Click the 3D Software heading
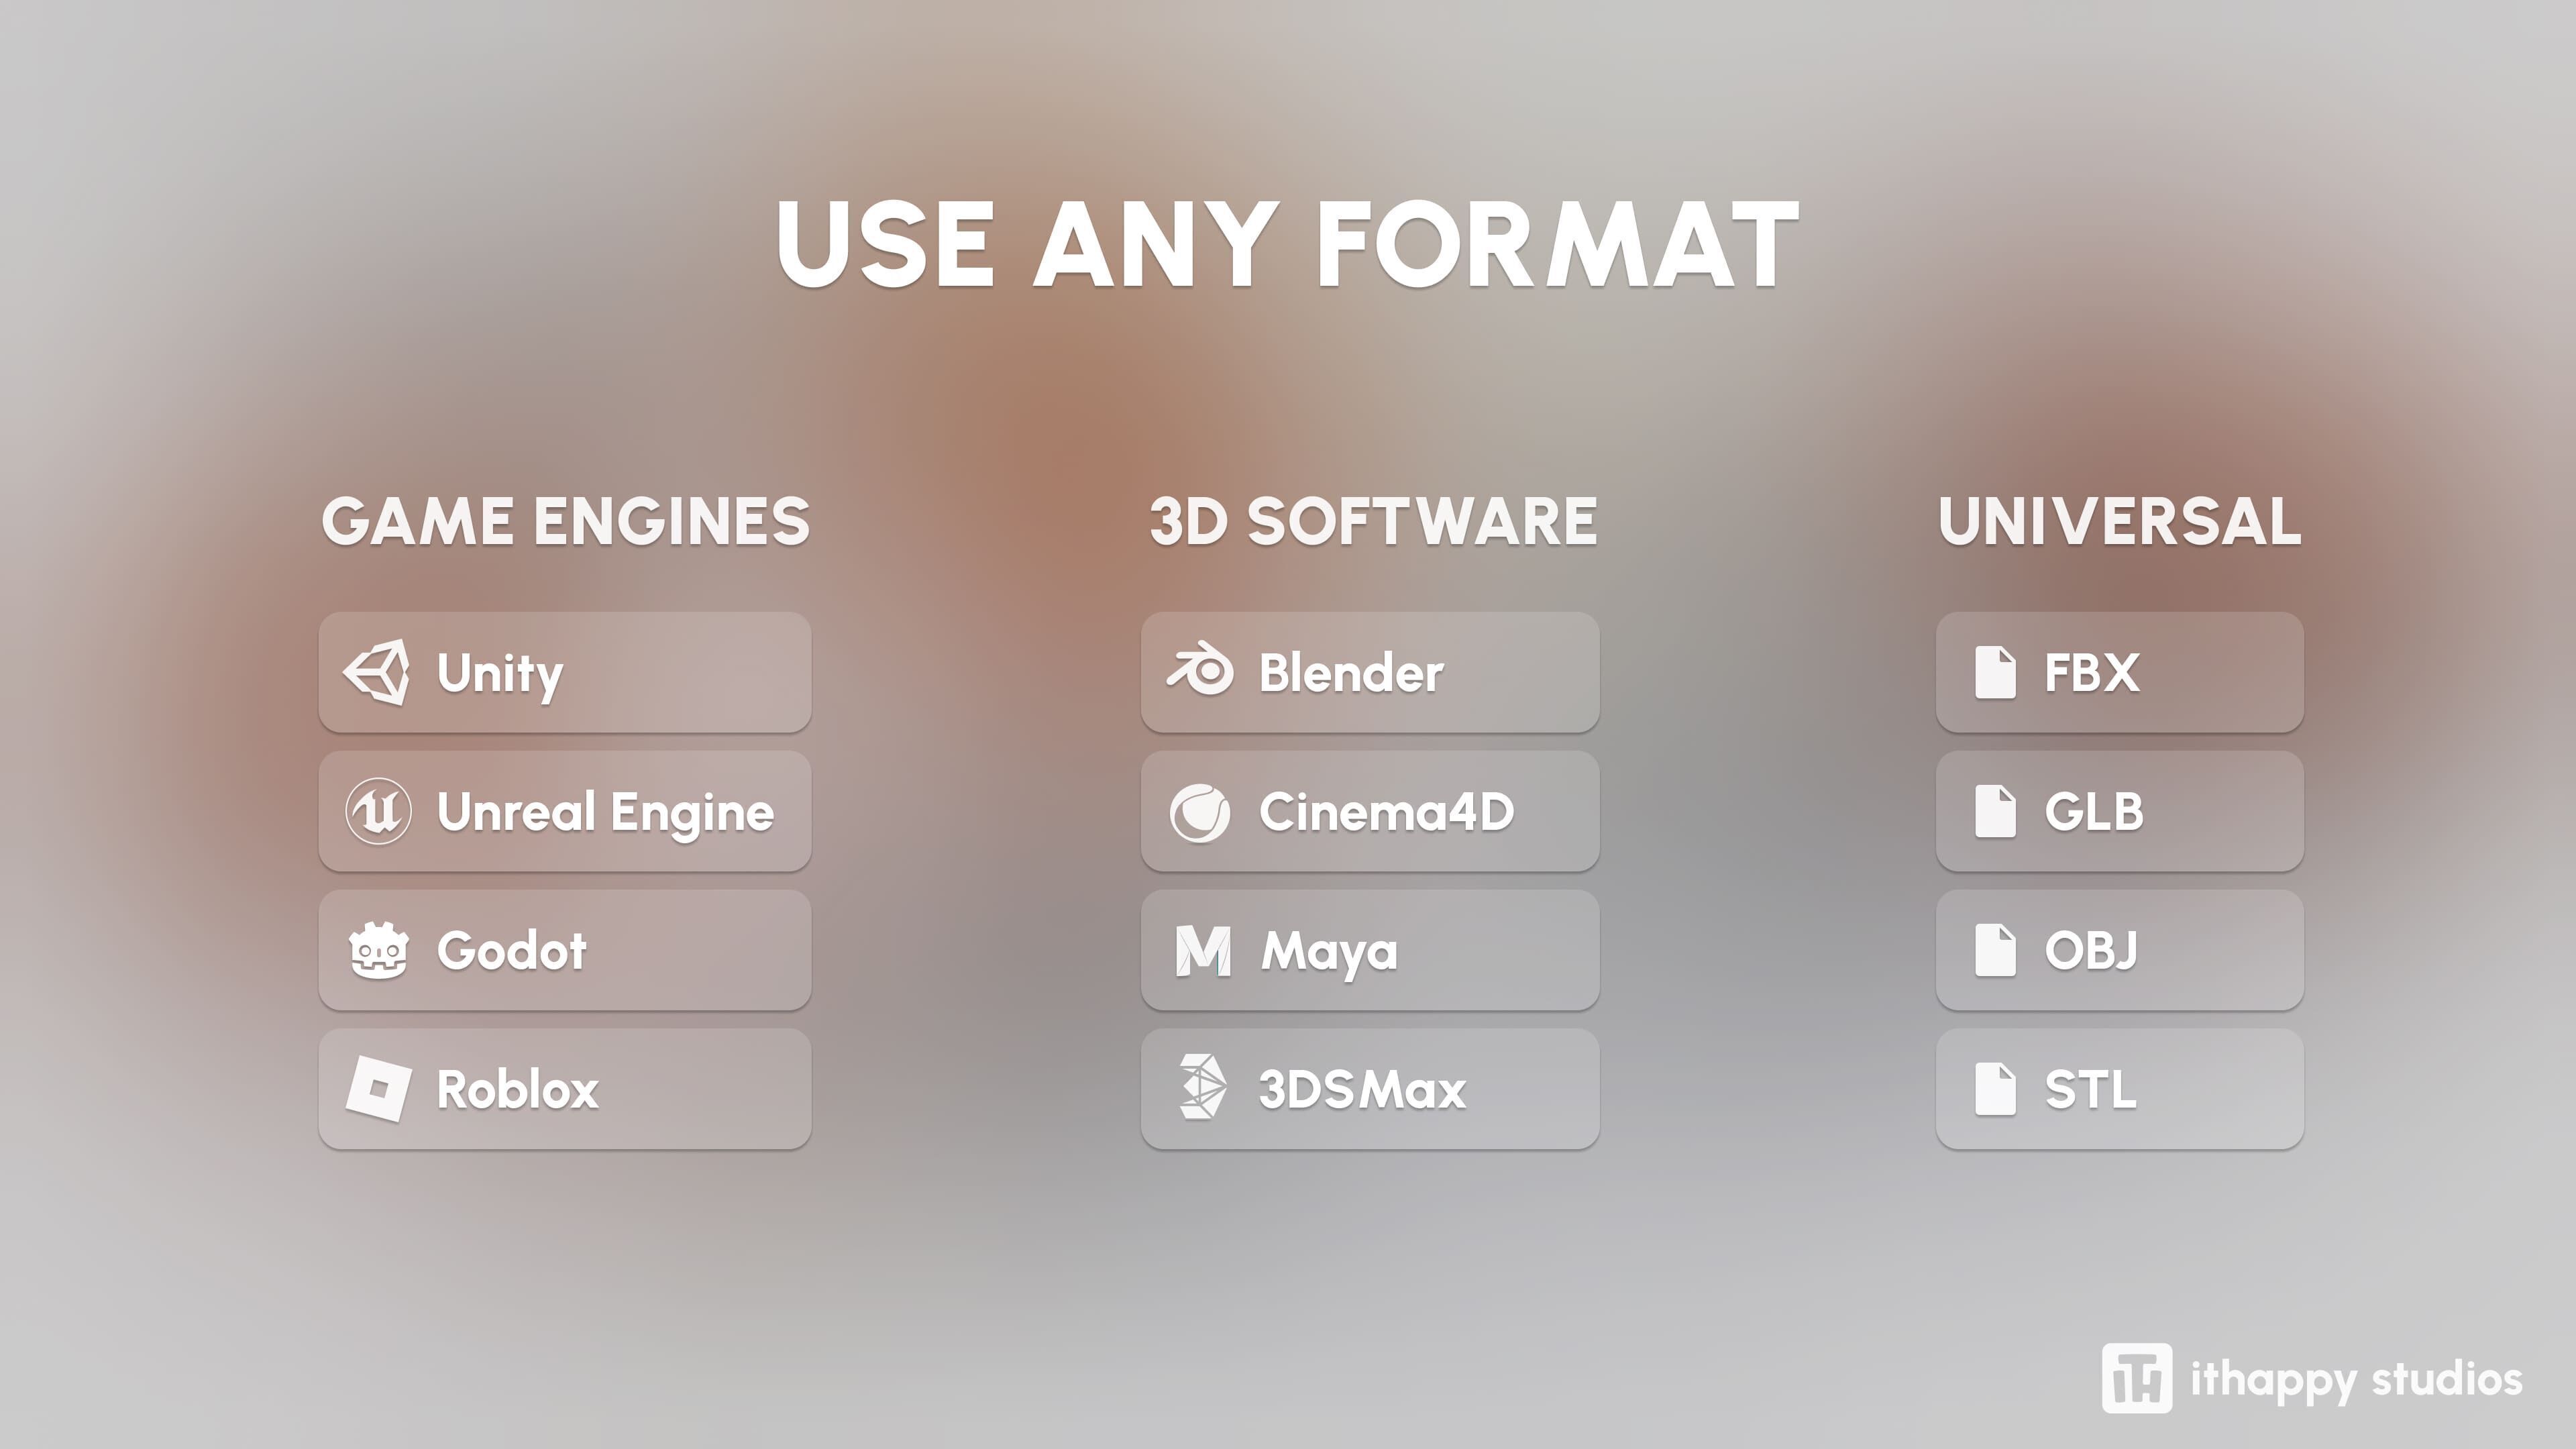Viewport: 2576px width, 1449px height. [x=1373, y=522]
